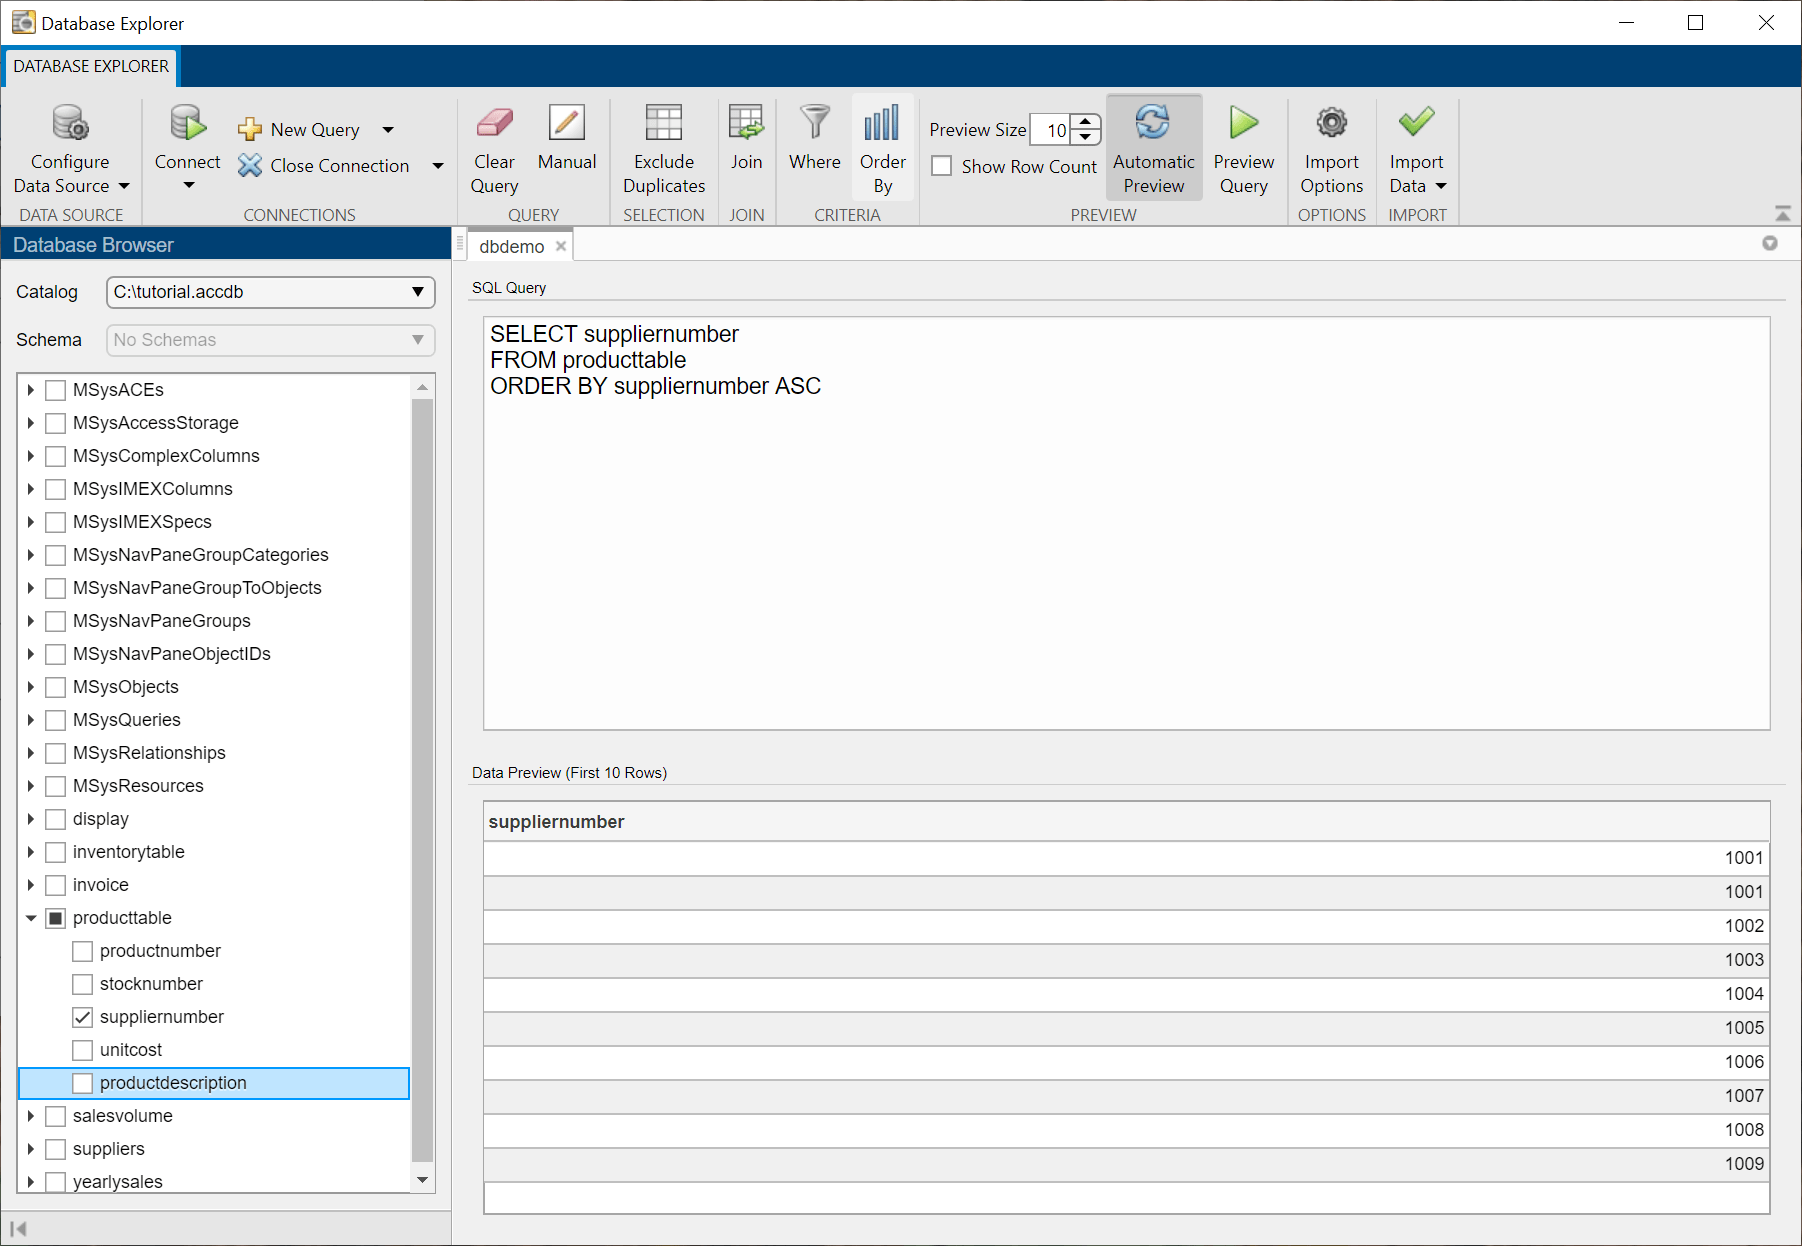Select the MSysNavPaneGroups table row
The height and width of the screenshot is (1246, 1802).
214,621
